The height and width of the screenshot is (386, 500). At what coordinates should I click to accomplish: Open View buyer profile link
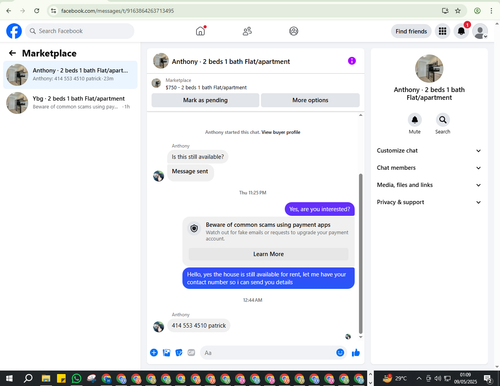[x=281, y=132]
